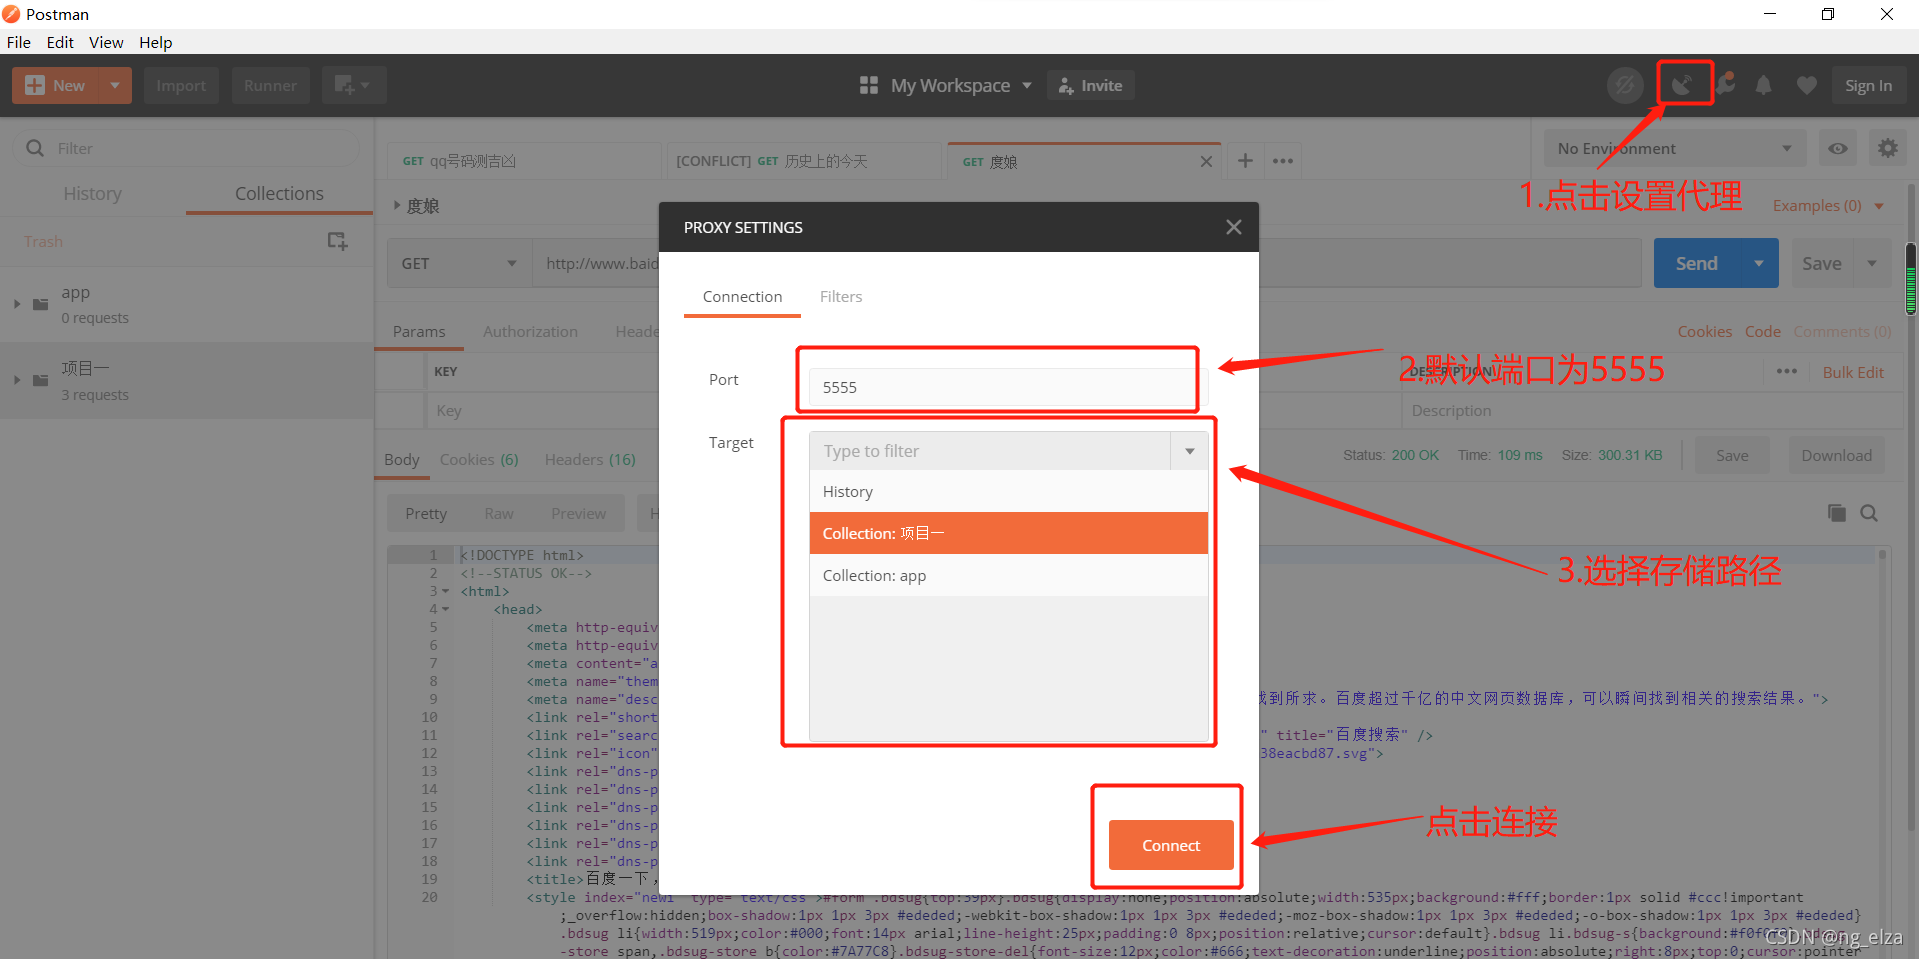Open the Edit menu
The height and width of the screenshot is (959, 1919).
click(60, 42)
